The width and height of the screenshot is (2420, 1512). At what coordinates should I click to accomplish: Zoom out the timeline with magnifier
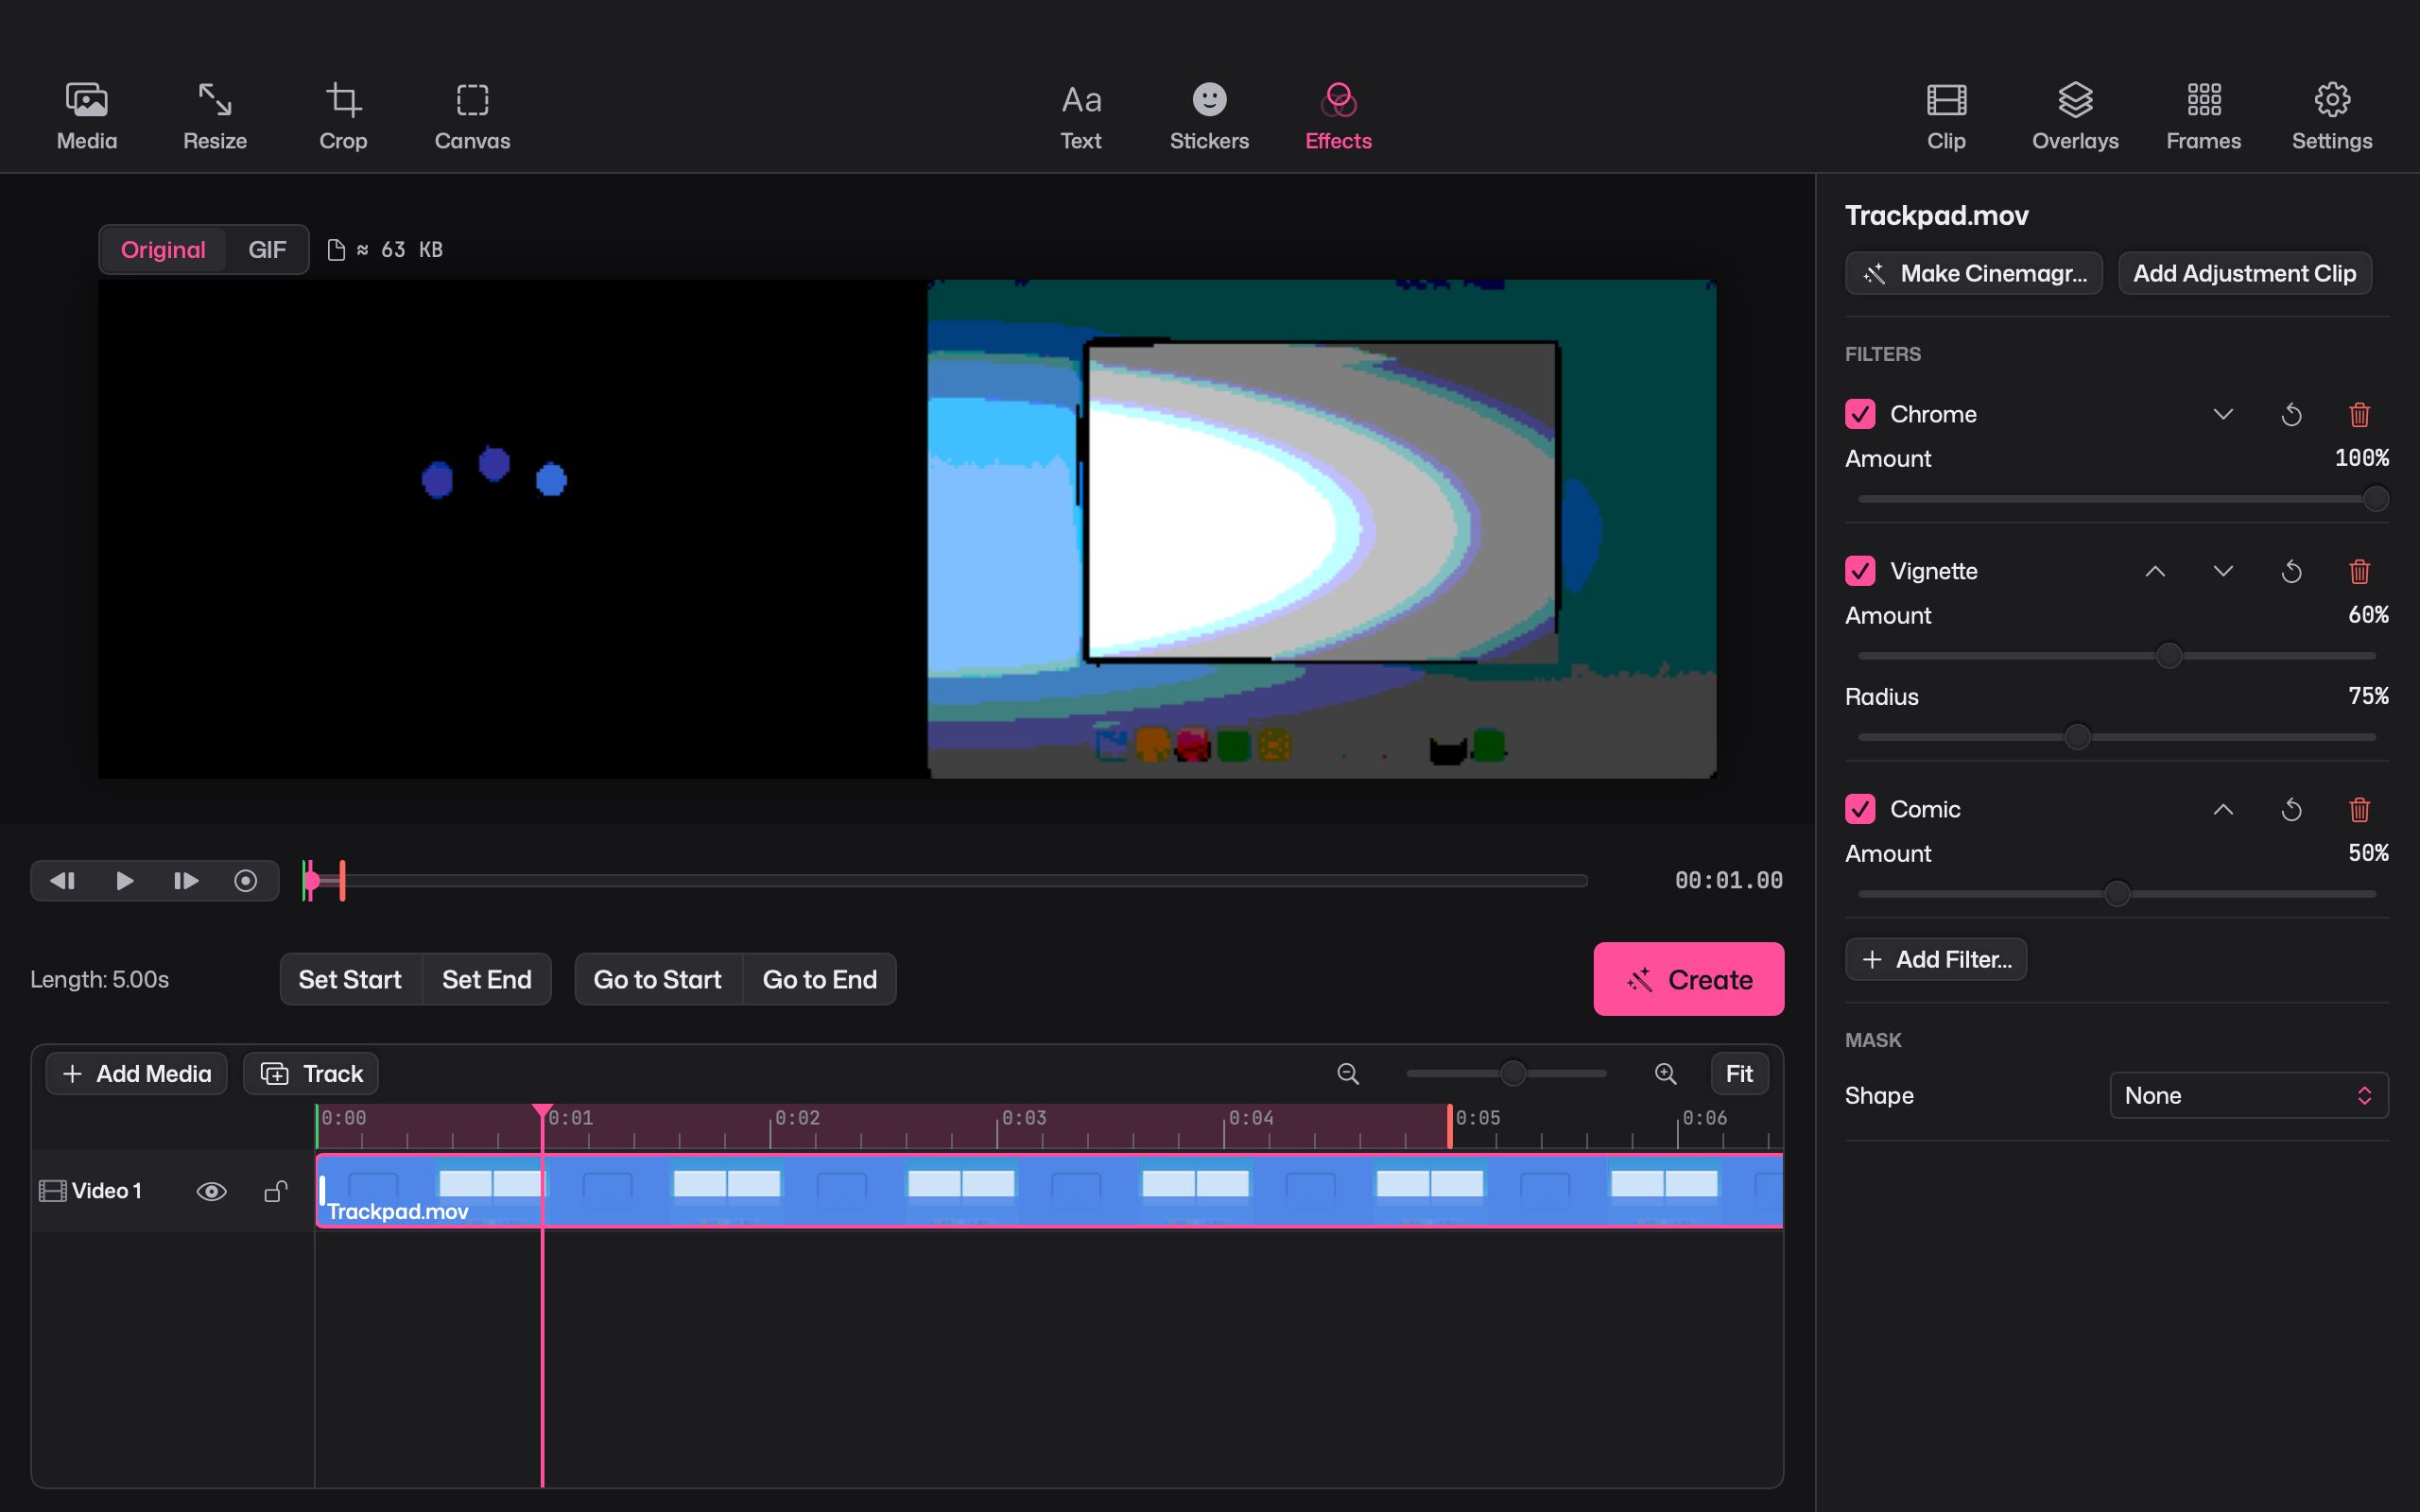tap(1348, 1074)
